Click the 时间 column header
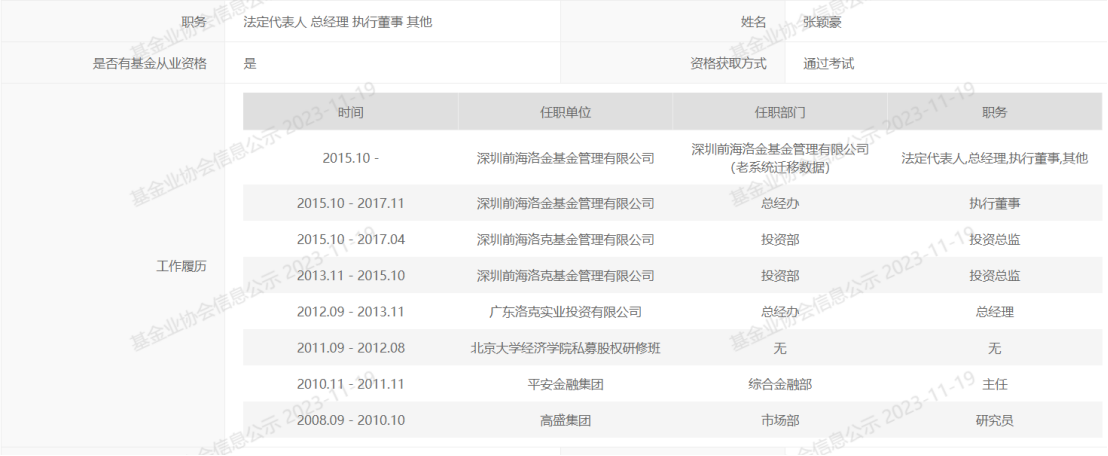1108x456 pixels. (350, 112)
